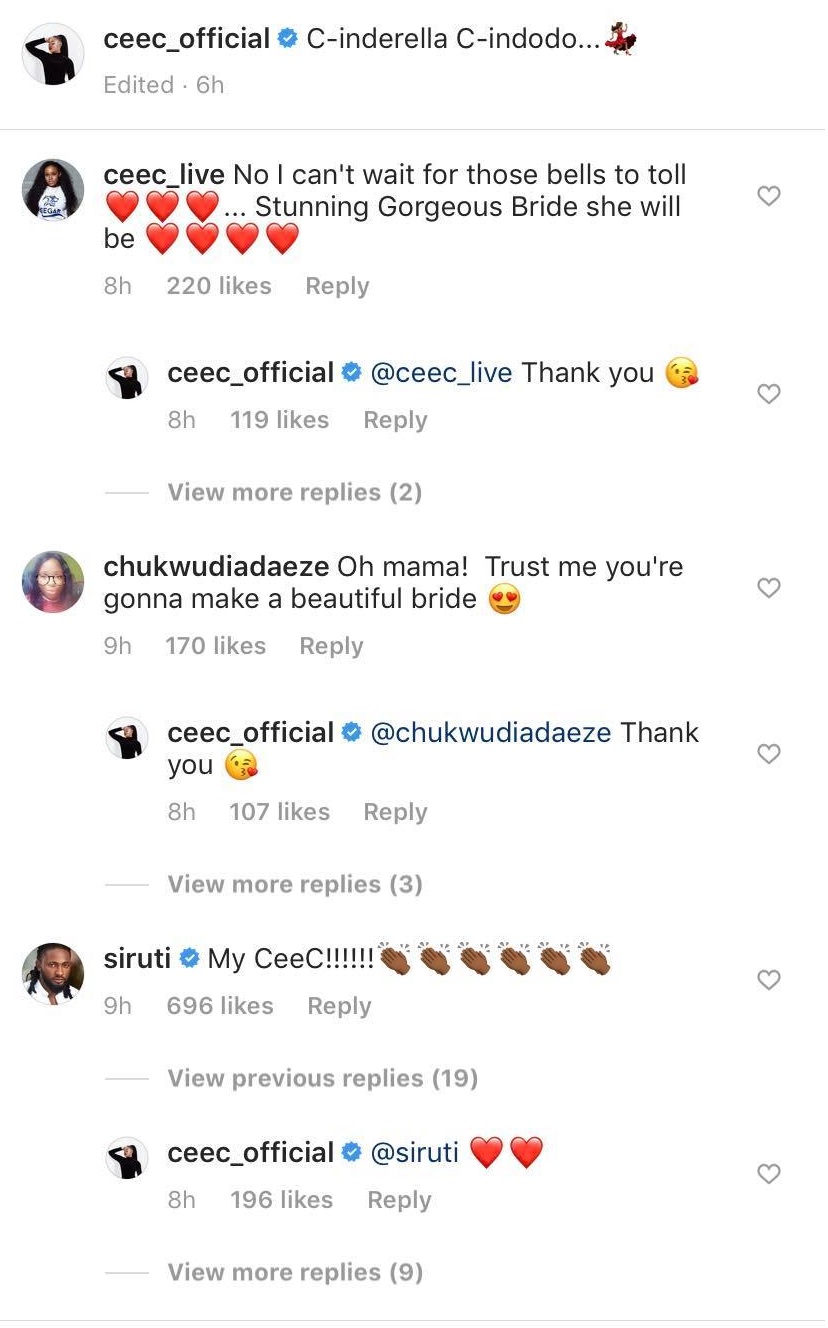
Task: Open the @chukwudiadaeze mention link
Action: click(x=490, y=733)
